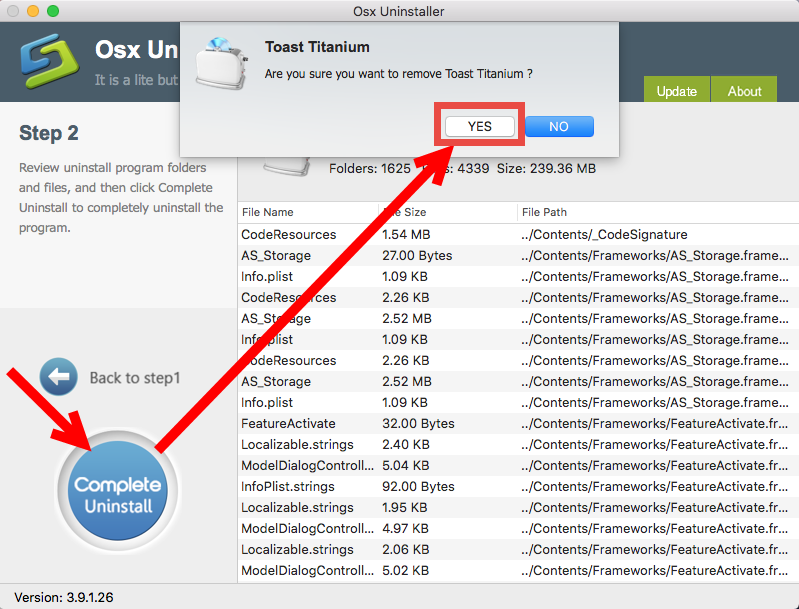The width and height of the screenshot is (799, 609).
Task: Click the Version: 3.9.1.26 status text
Action: (64, 597)
